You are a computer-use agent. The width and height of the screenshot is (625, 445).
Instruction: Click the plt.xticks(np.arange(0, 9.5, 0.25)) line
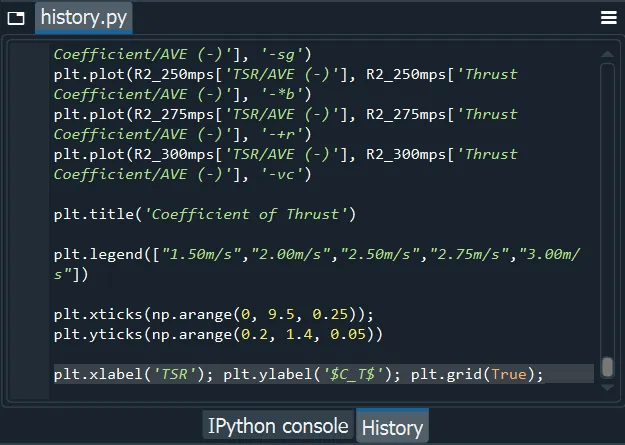click(x=214, y=314)
